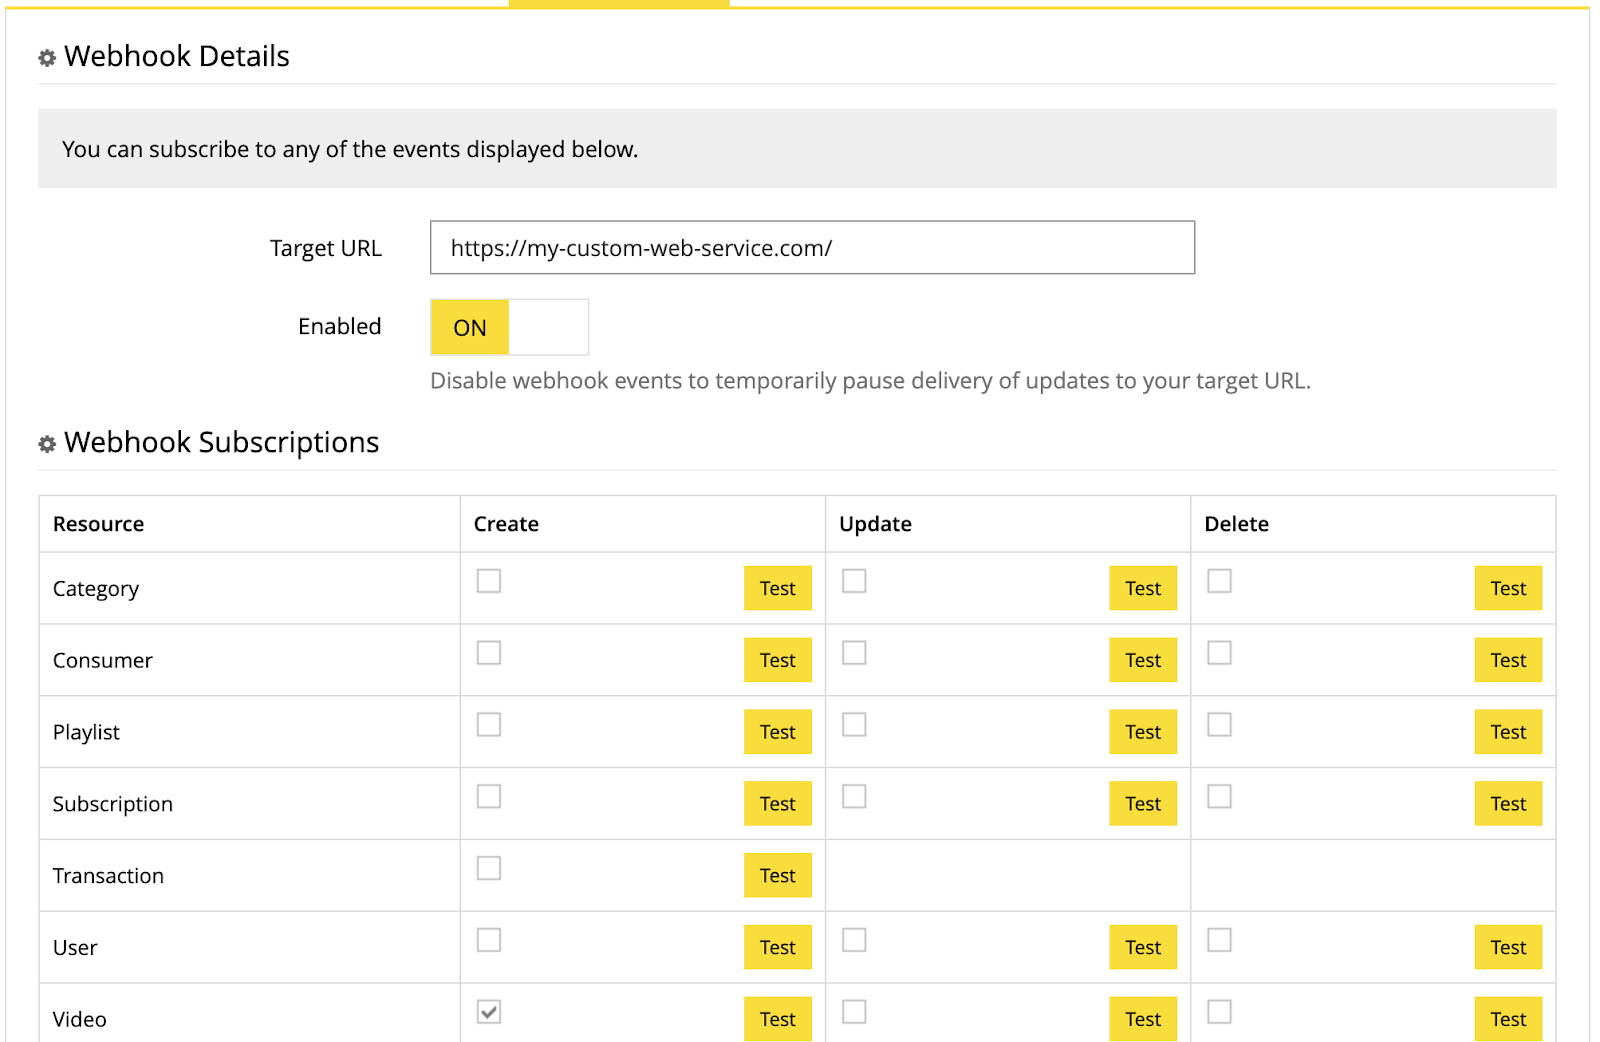
Task: Test the User Update webhook
Action: pos(1142,947)
